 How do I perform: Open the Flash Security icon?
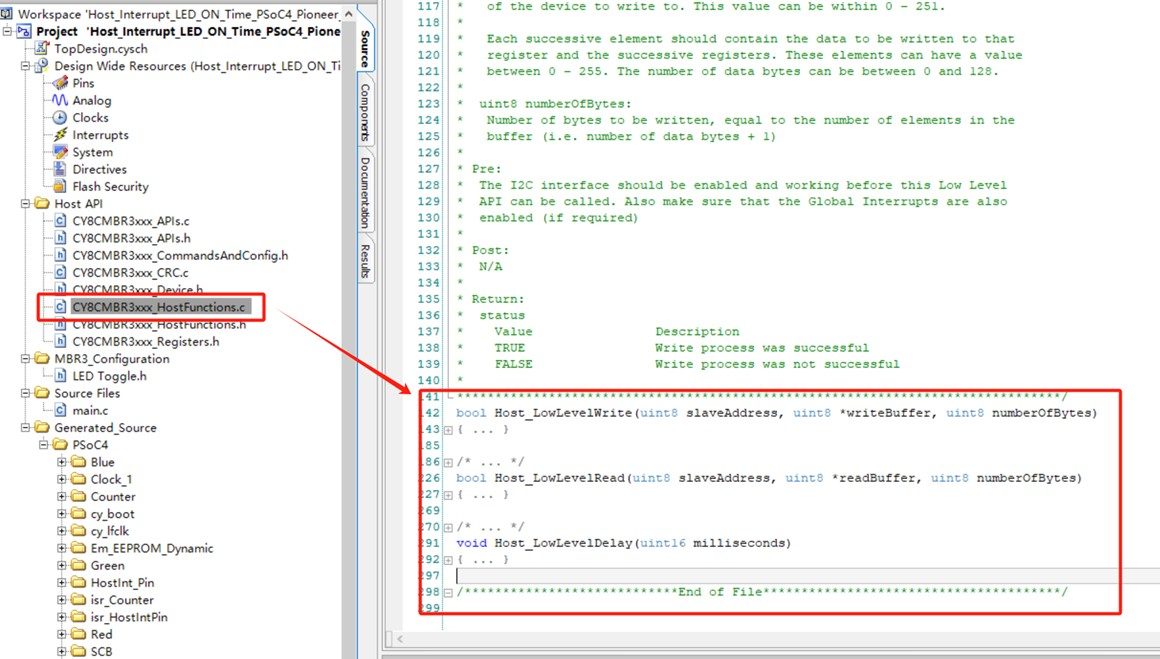click(x=60, y=186)
